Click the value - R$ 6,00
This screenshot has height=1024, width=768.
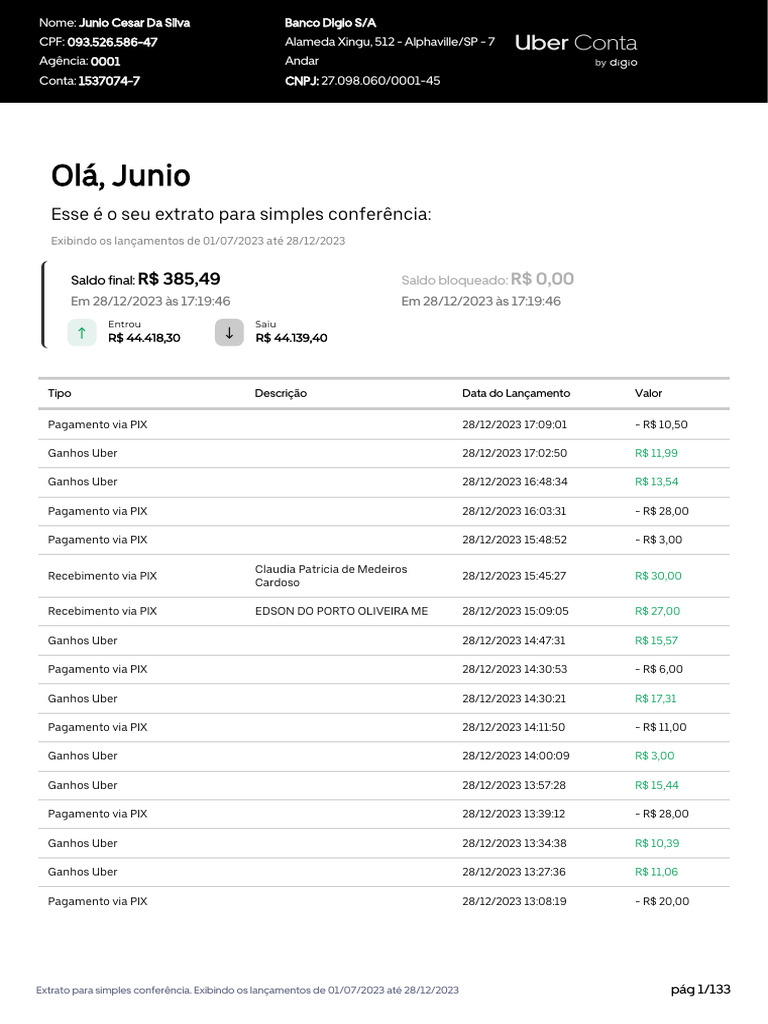pyautogui.click(x=659, y=669)
